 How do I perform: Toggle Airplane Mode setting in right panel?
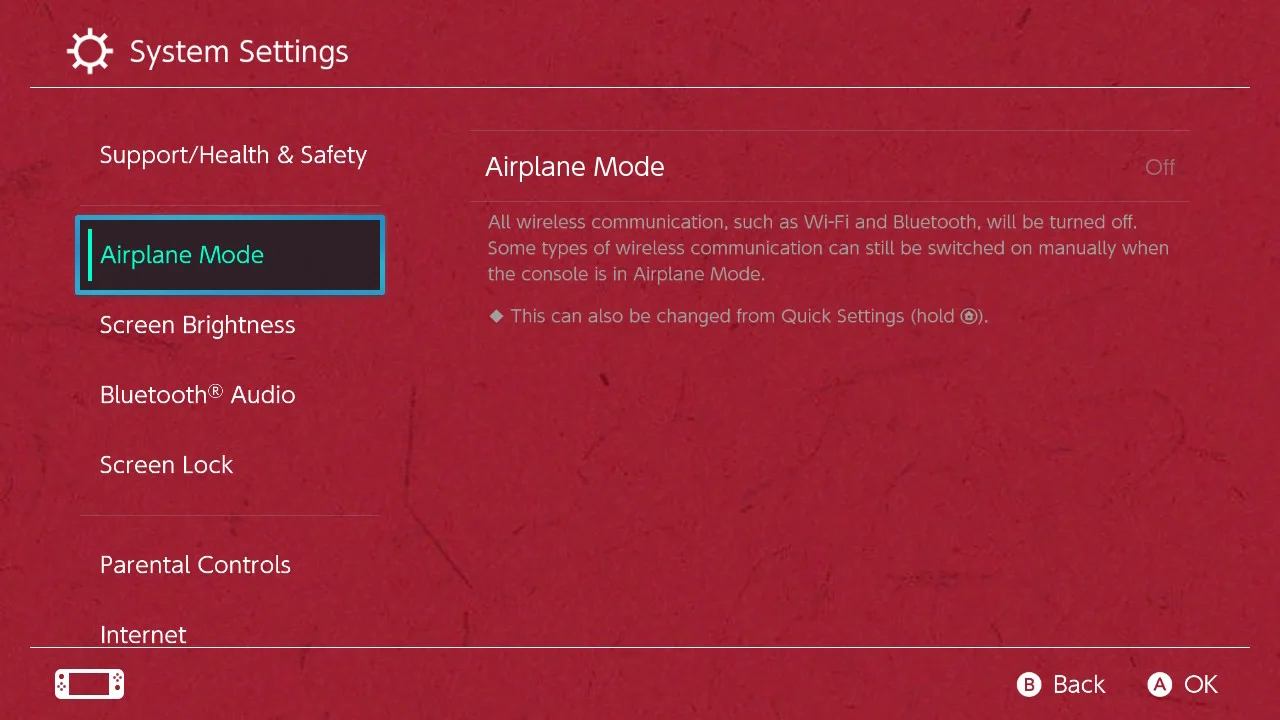(x=830, y=167)
